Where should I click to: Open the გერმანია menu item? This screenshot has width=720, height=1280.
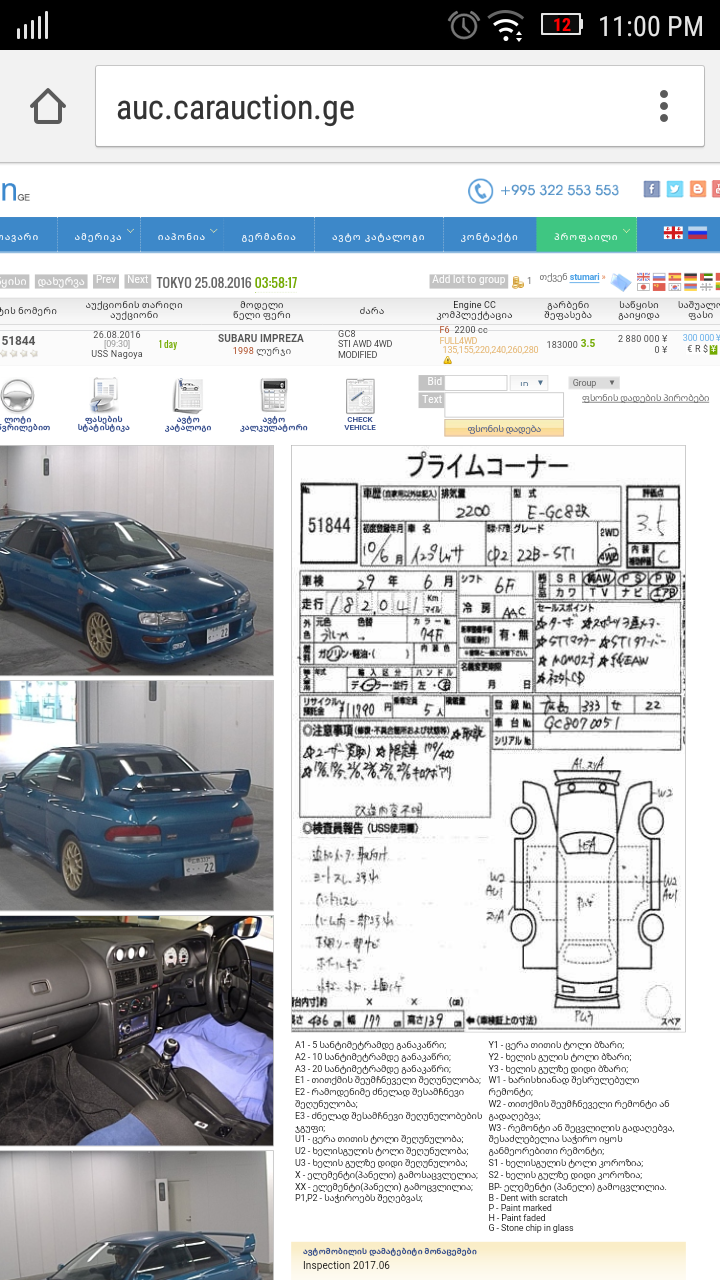pyautogui.click(x=268, y=237)
